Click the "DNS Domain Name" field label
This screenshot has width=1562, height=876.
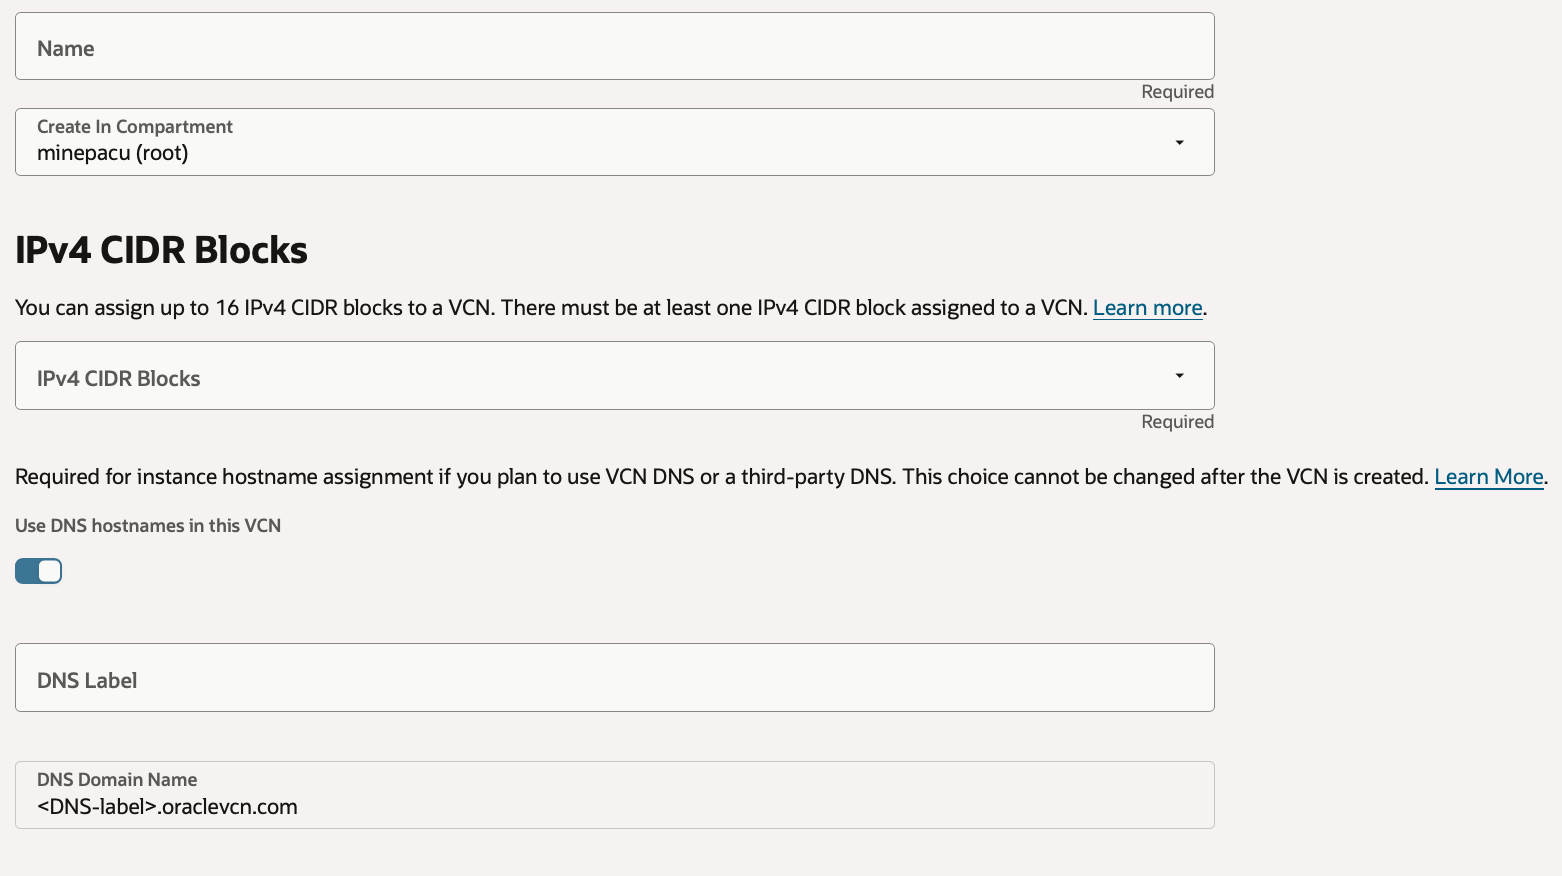click(x=117, y=780)
